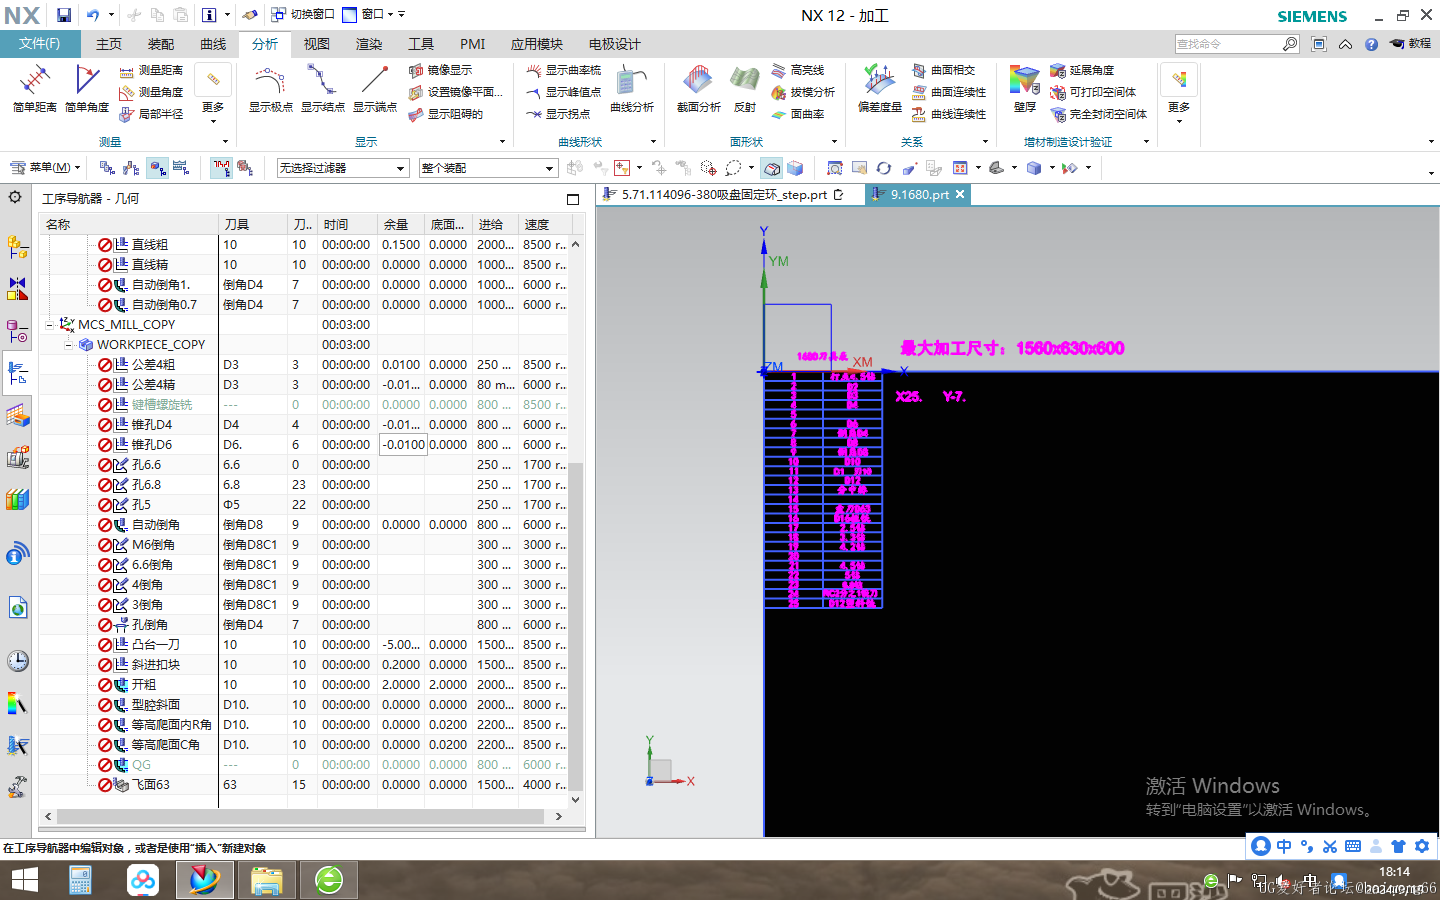
Task: Click the 刀具 column header
Action: pos(253,224)
